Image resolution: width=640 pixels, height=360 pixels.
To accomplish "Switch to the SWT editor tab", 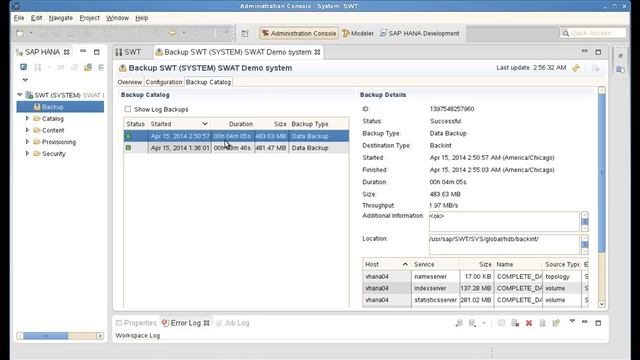I will (129, 52).
